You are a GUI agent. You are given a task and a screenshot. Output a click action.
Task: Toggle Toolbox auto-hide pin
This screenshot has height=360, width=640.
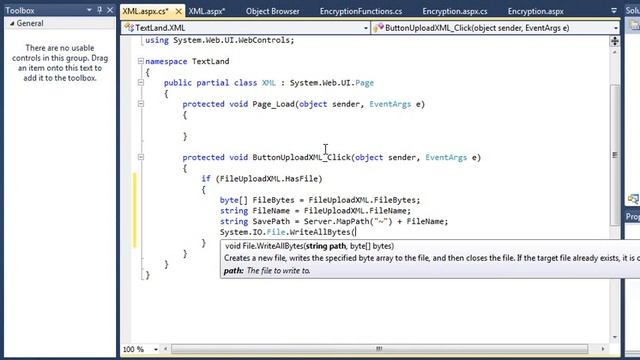point(100,10)
